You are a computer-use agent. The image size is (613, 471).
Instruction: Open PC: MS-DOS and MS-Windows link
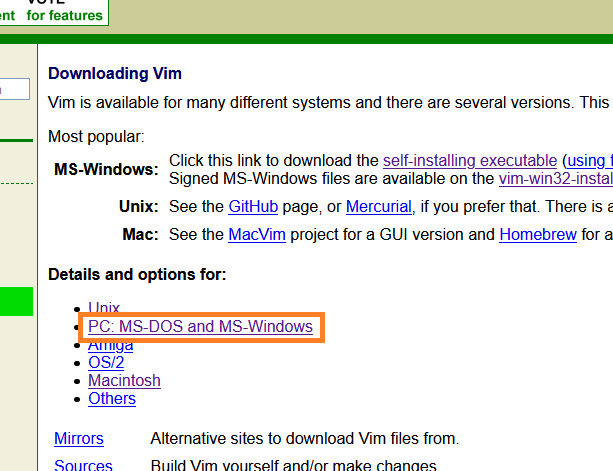(x=200, y=326)
